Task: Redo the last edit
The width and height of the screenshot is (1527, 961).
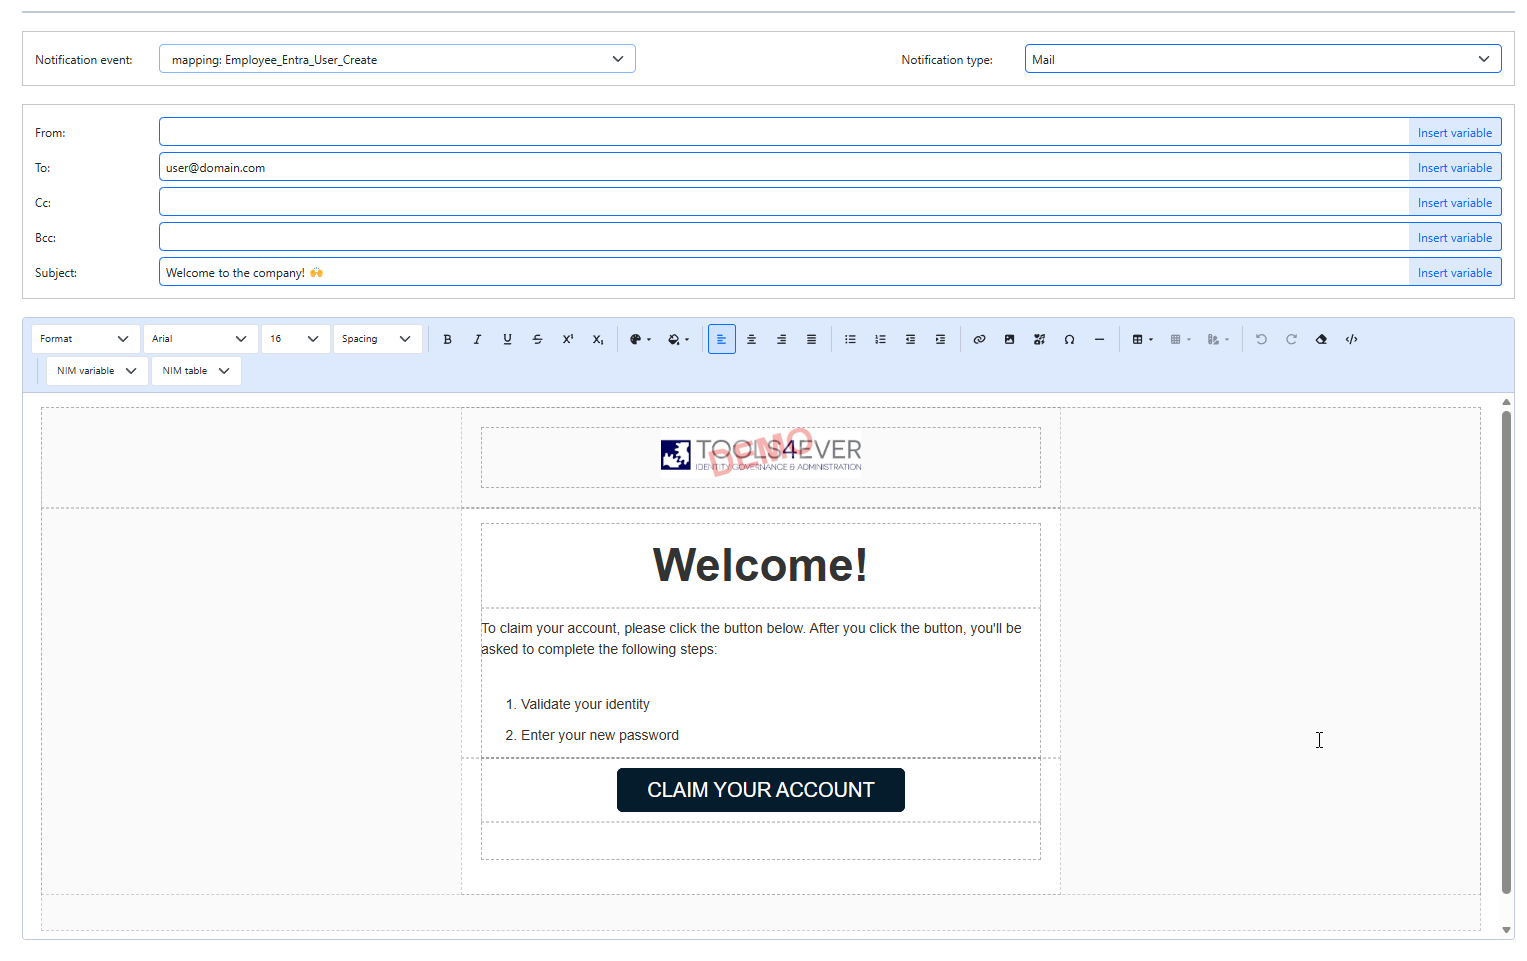Action: [1291, 339]
